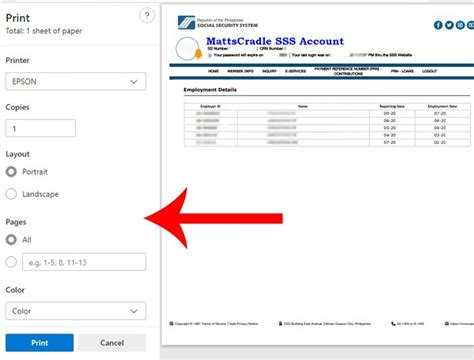
Task: Select the custom page range radio button
Action: (x=11, y=262)
